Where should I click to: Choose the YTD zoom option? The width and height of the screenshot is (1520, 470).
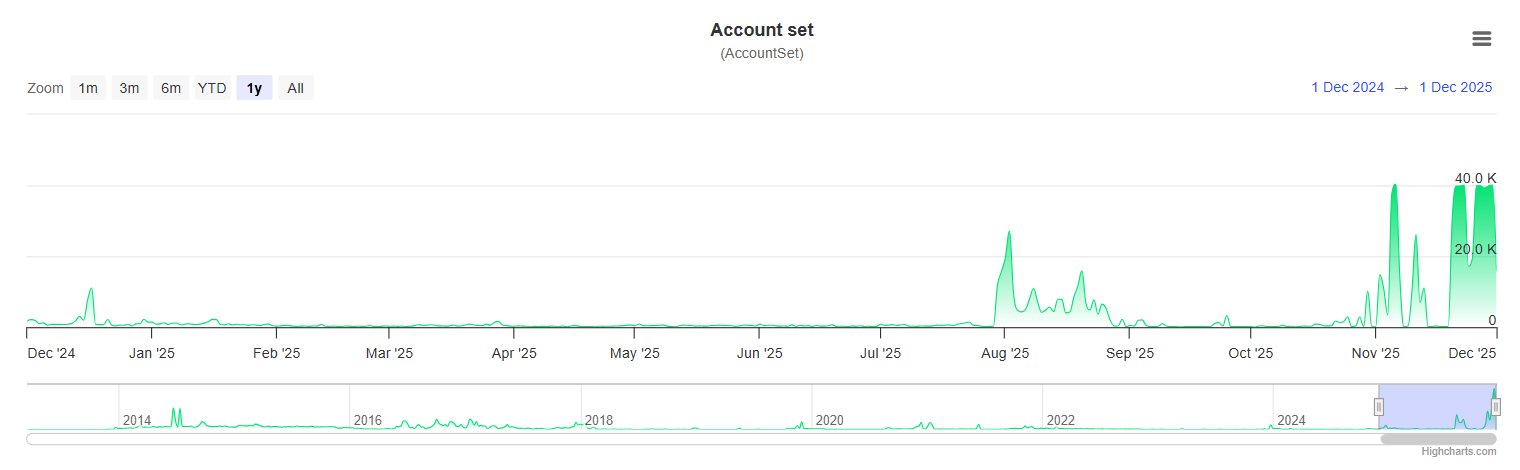coord(212,88)
